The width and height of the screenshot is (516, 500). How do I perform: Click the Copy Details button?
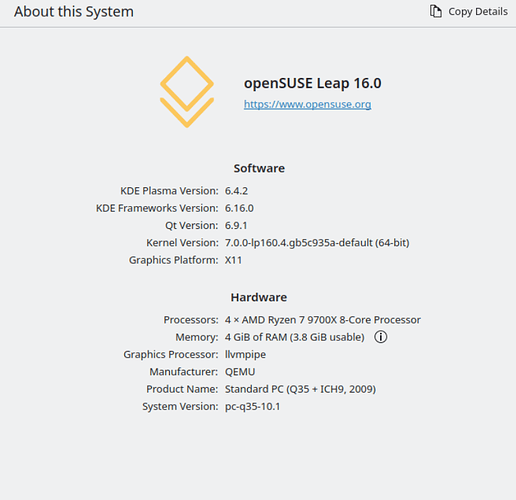point(468,11)
